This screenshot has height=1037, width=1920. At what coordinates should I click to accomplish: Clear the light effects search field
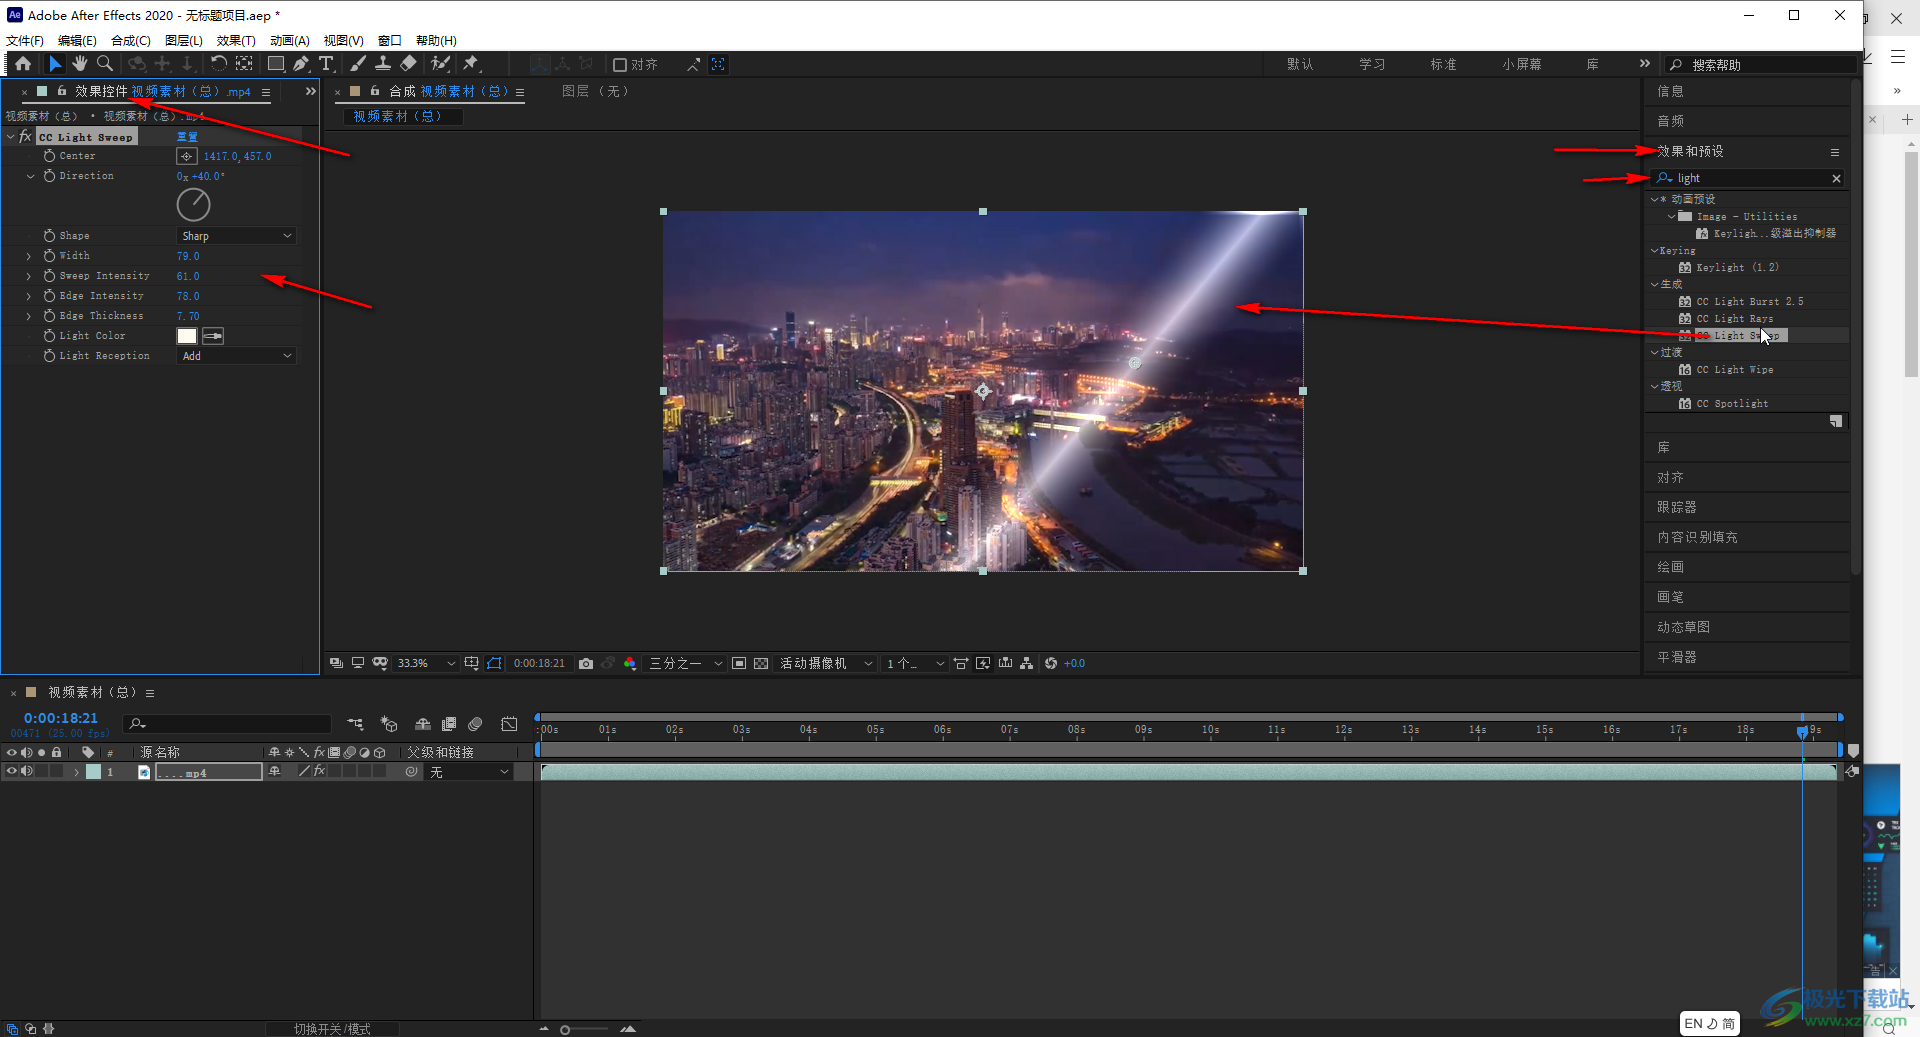1836,178
